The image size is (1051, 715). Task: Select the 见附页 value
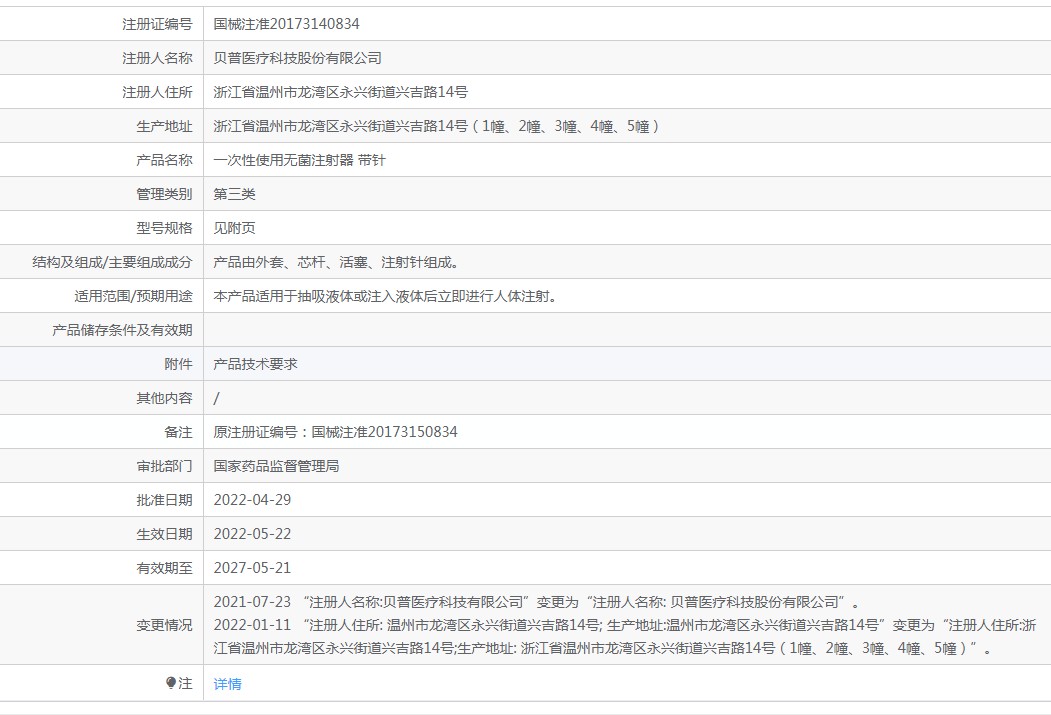pos(235,228)
